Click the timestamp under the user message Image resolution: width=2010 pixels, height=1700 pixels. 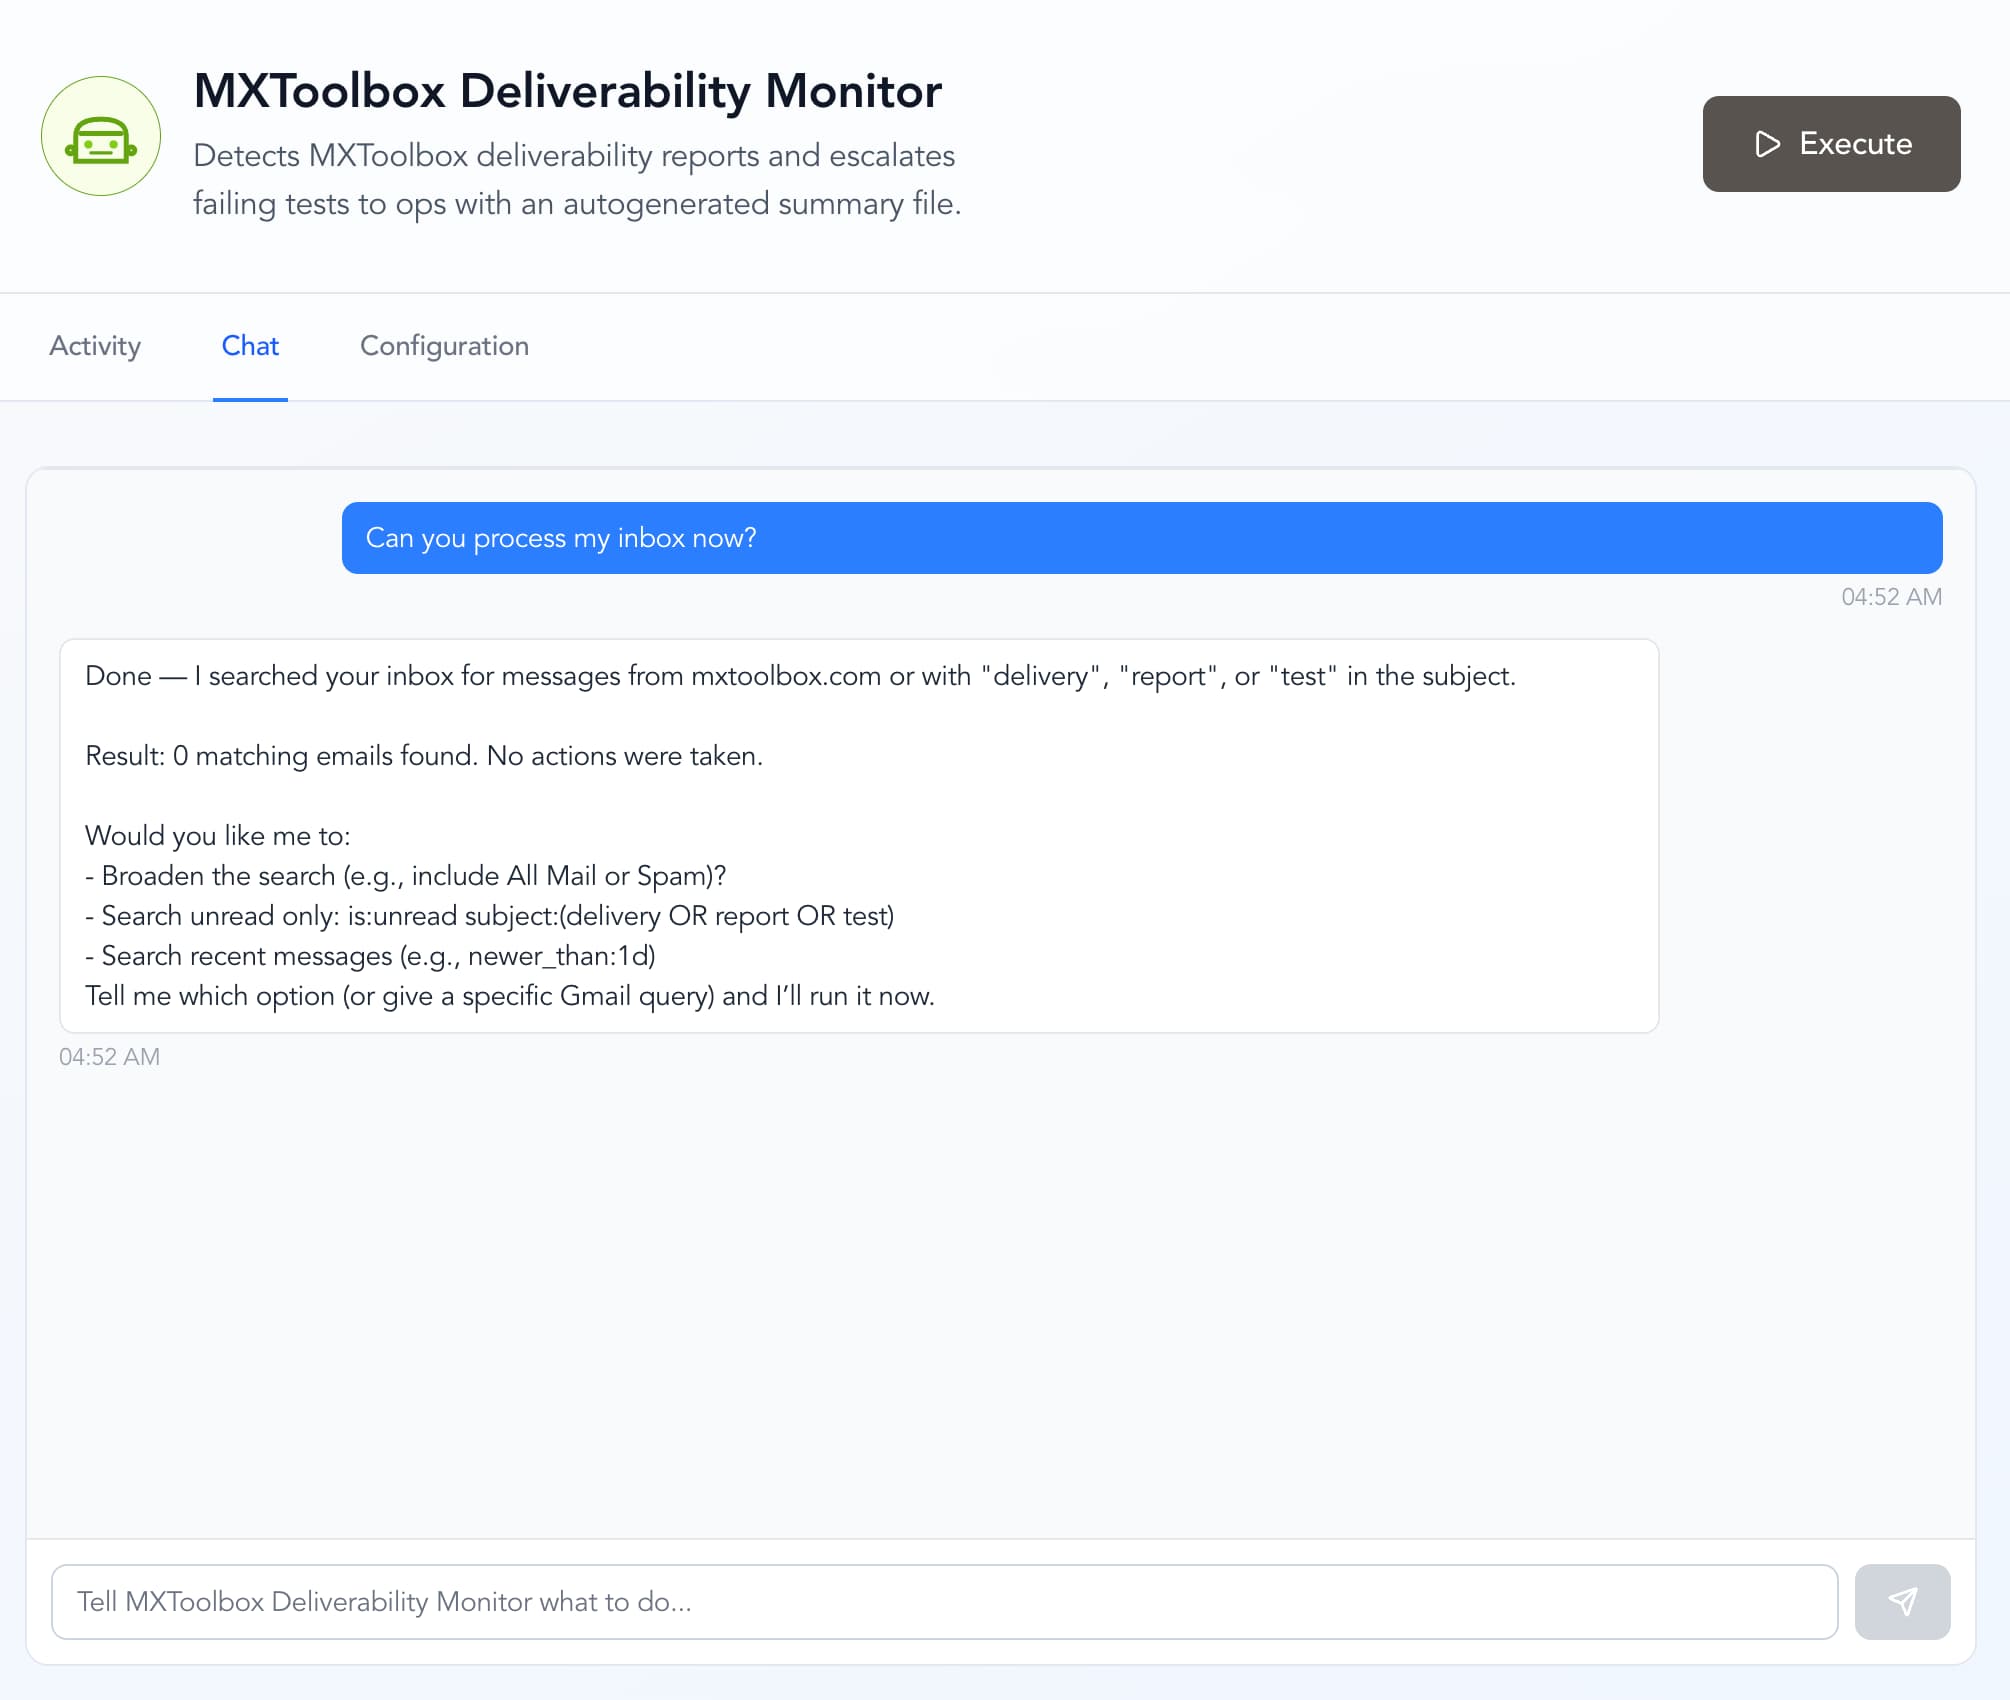1890,597
